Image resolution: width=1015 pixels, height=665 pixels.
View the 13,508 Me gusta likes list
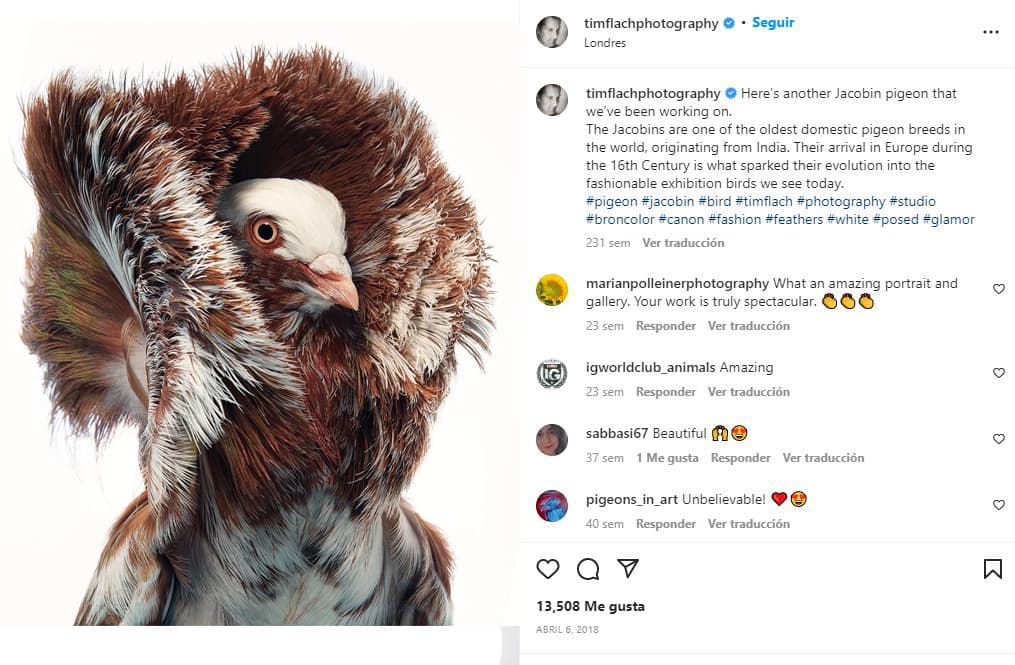[x=590, y=606]
